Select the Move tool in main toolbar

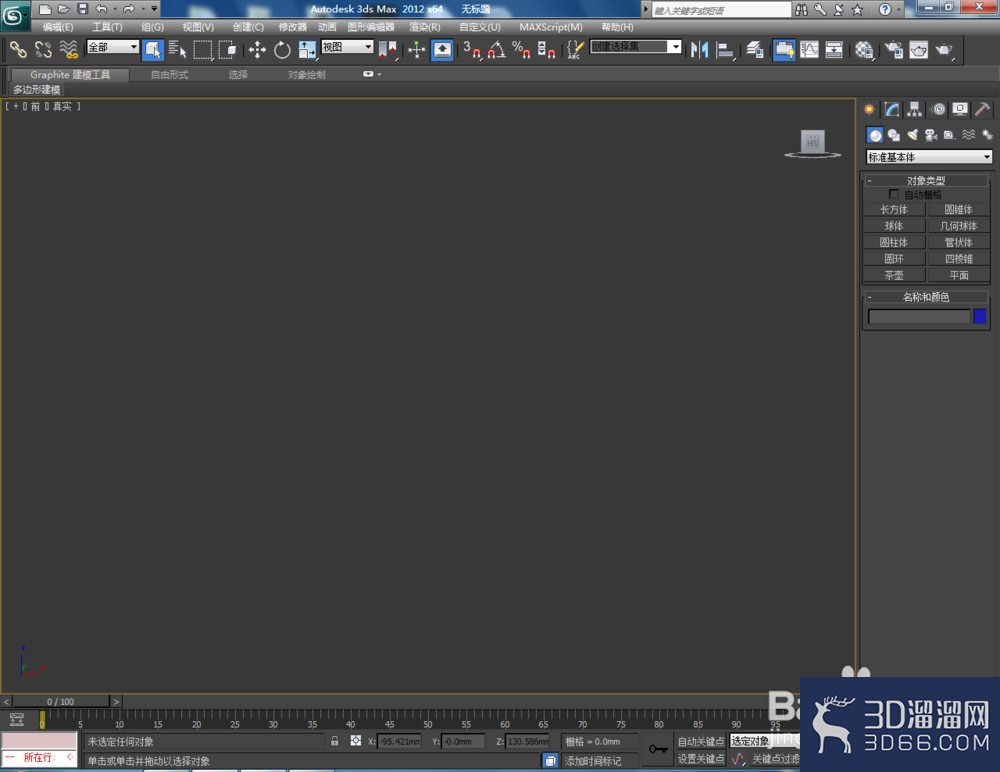tap(257, 50)
